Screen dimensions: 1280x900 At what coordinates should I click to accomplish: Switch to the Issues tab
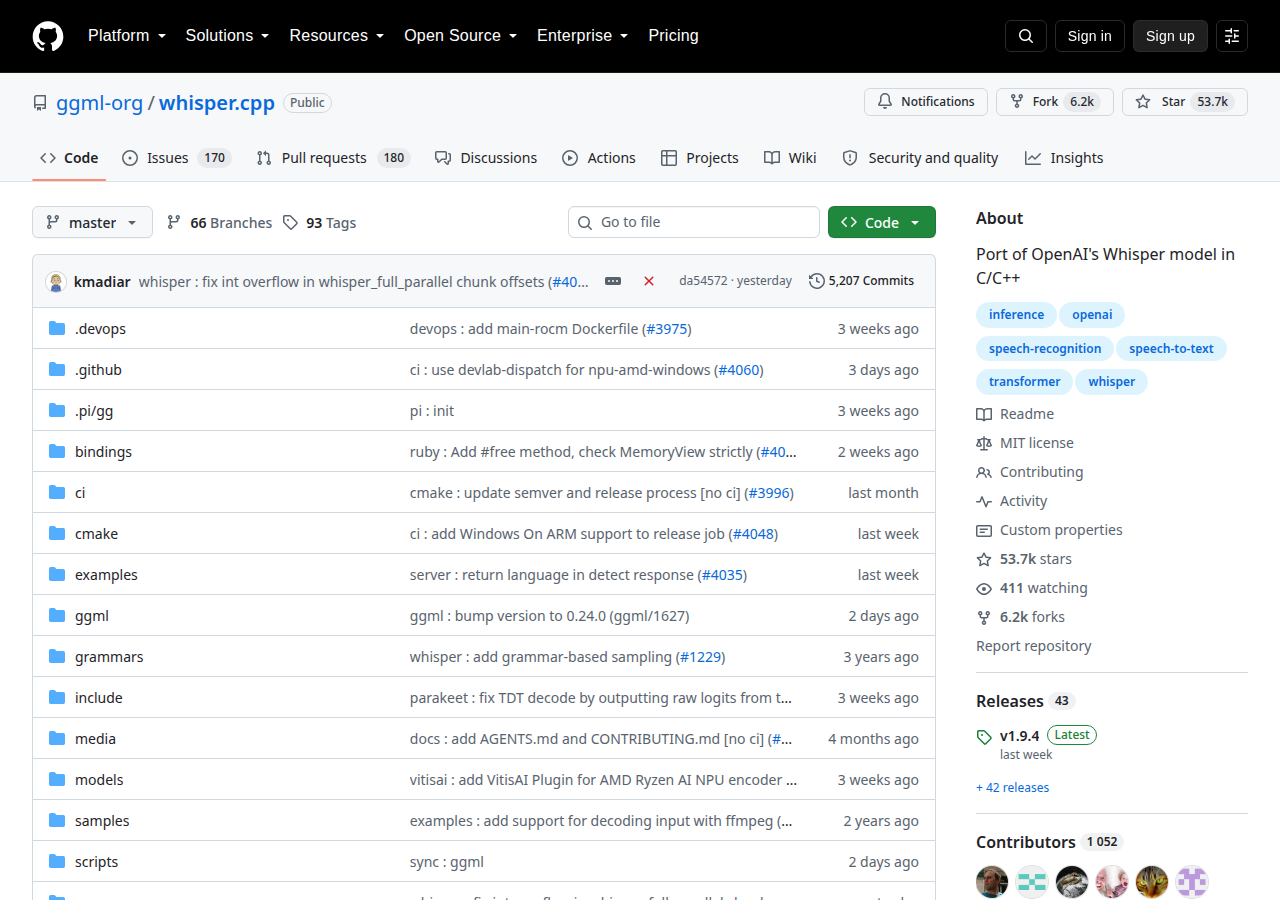click(x=177, y=158)
